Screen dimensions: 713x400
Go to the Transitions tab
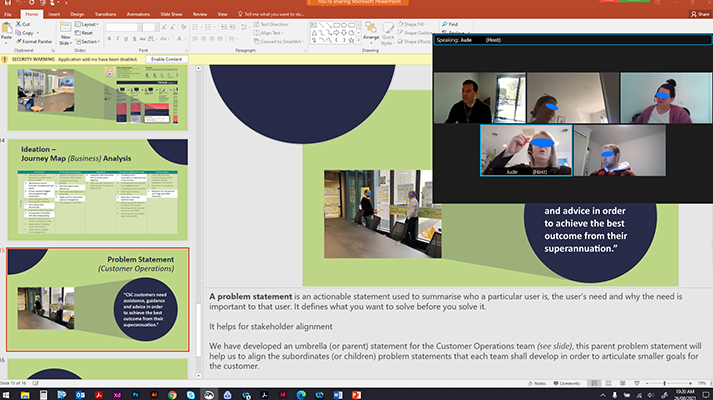click(x=105, y=14)
